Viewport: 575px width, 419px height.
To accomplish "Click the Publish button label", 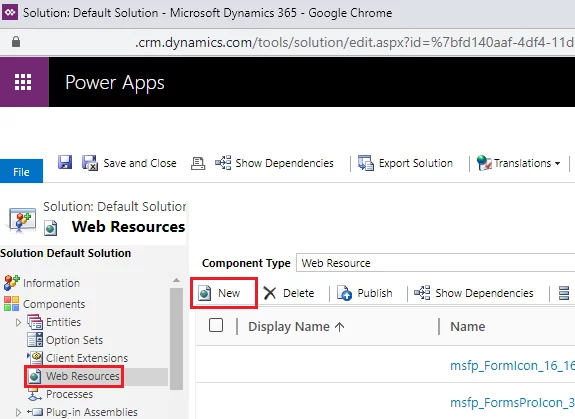I will pos(375,293).
